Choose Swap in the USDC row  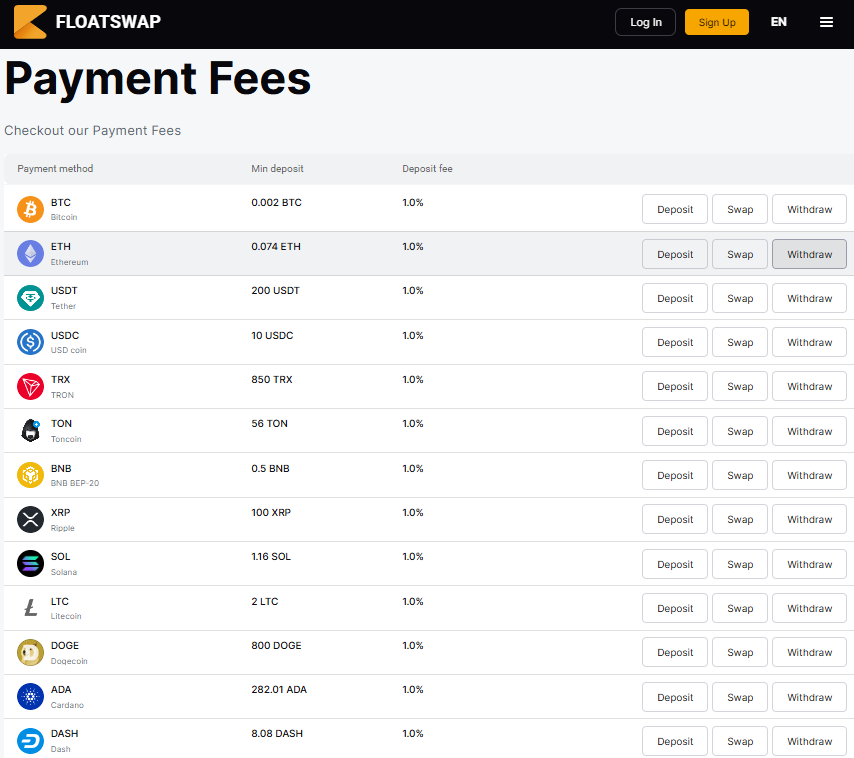(x=740, y=343)
